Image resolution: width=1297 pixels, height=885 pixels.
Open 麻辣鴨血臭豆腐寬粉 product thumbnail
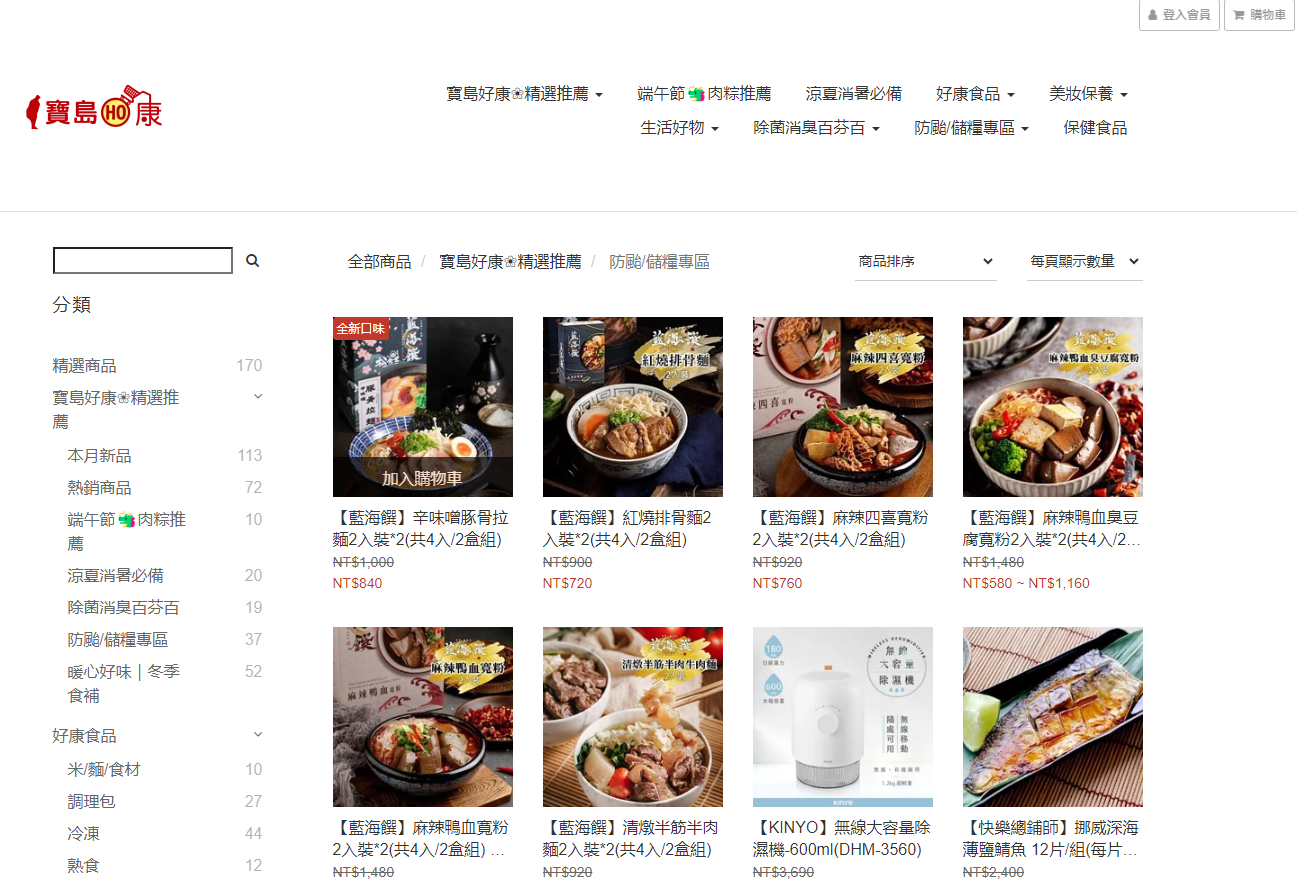pos(1053,407)
